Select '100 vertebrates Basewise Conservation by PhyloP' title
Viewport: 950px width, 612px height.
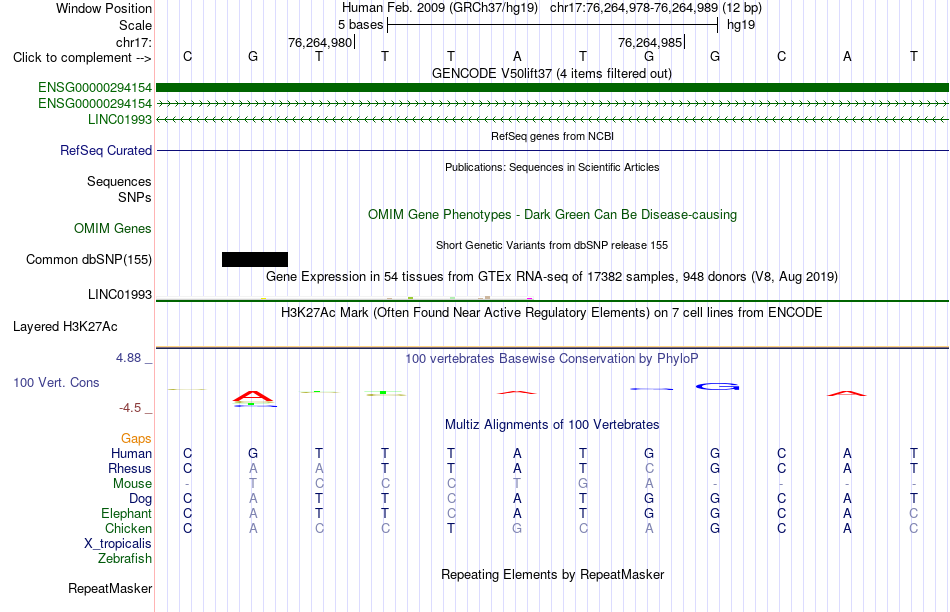click(552, 359)
